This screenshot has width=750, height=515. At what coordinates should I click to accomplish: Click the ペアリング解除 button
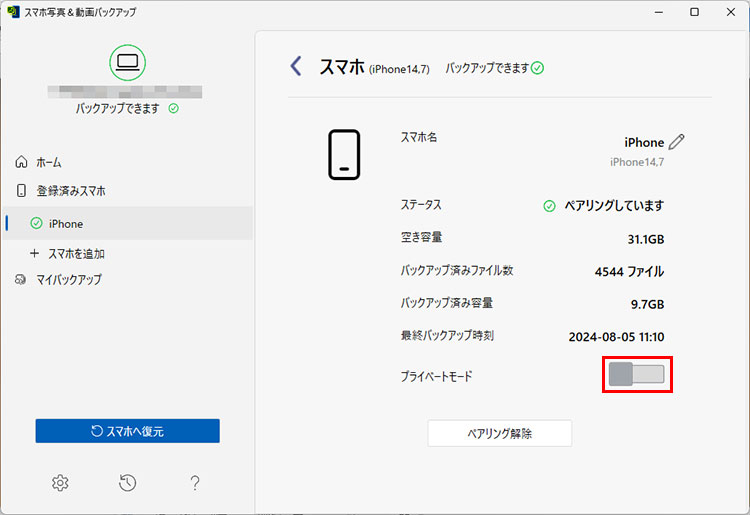[499, 433]
